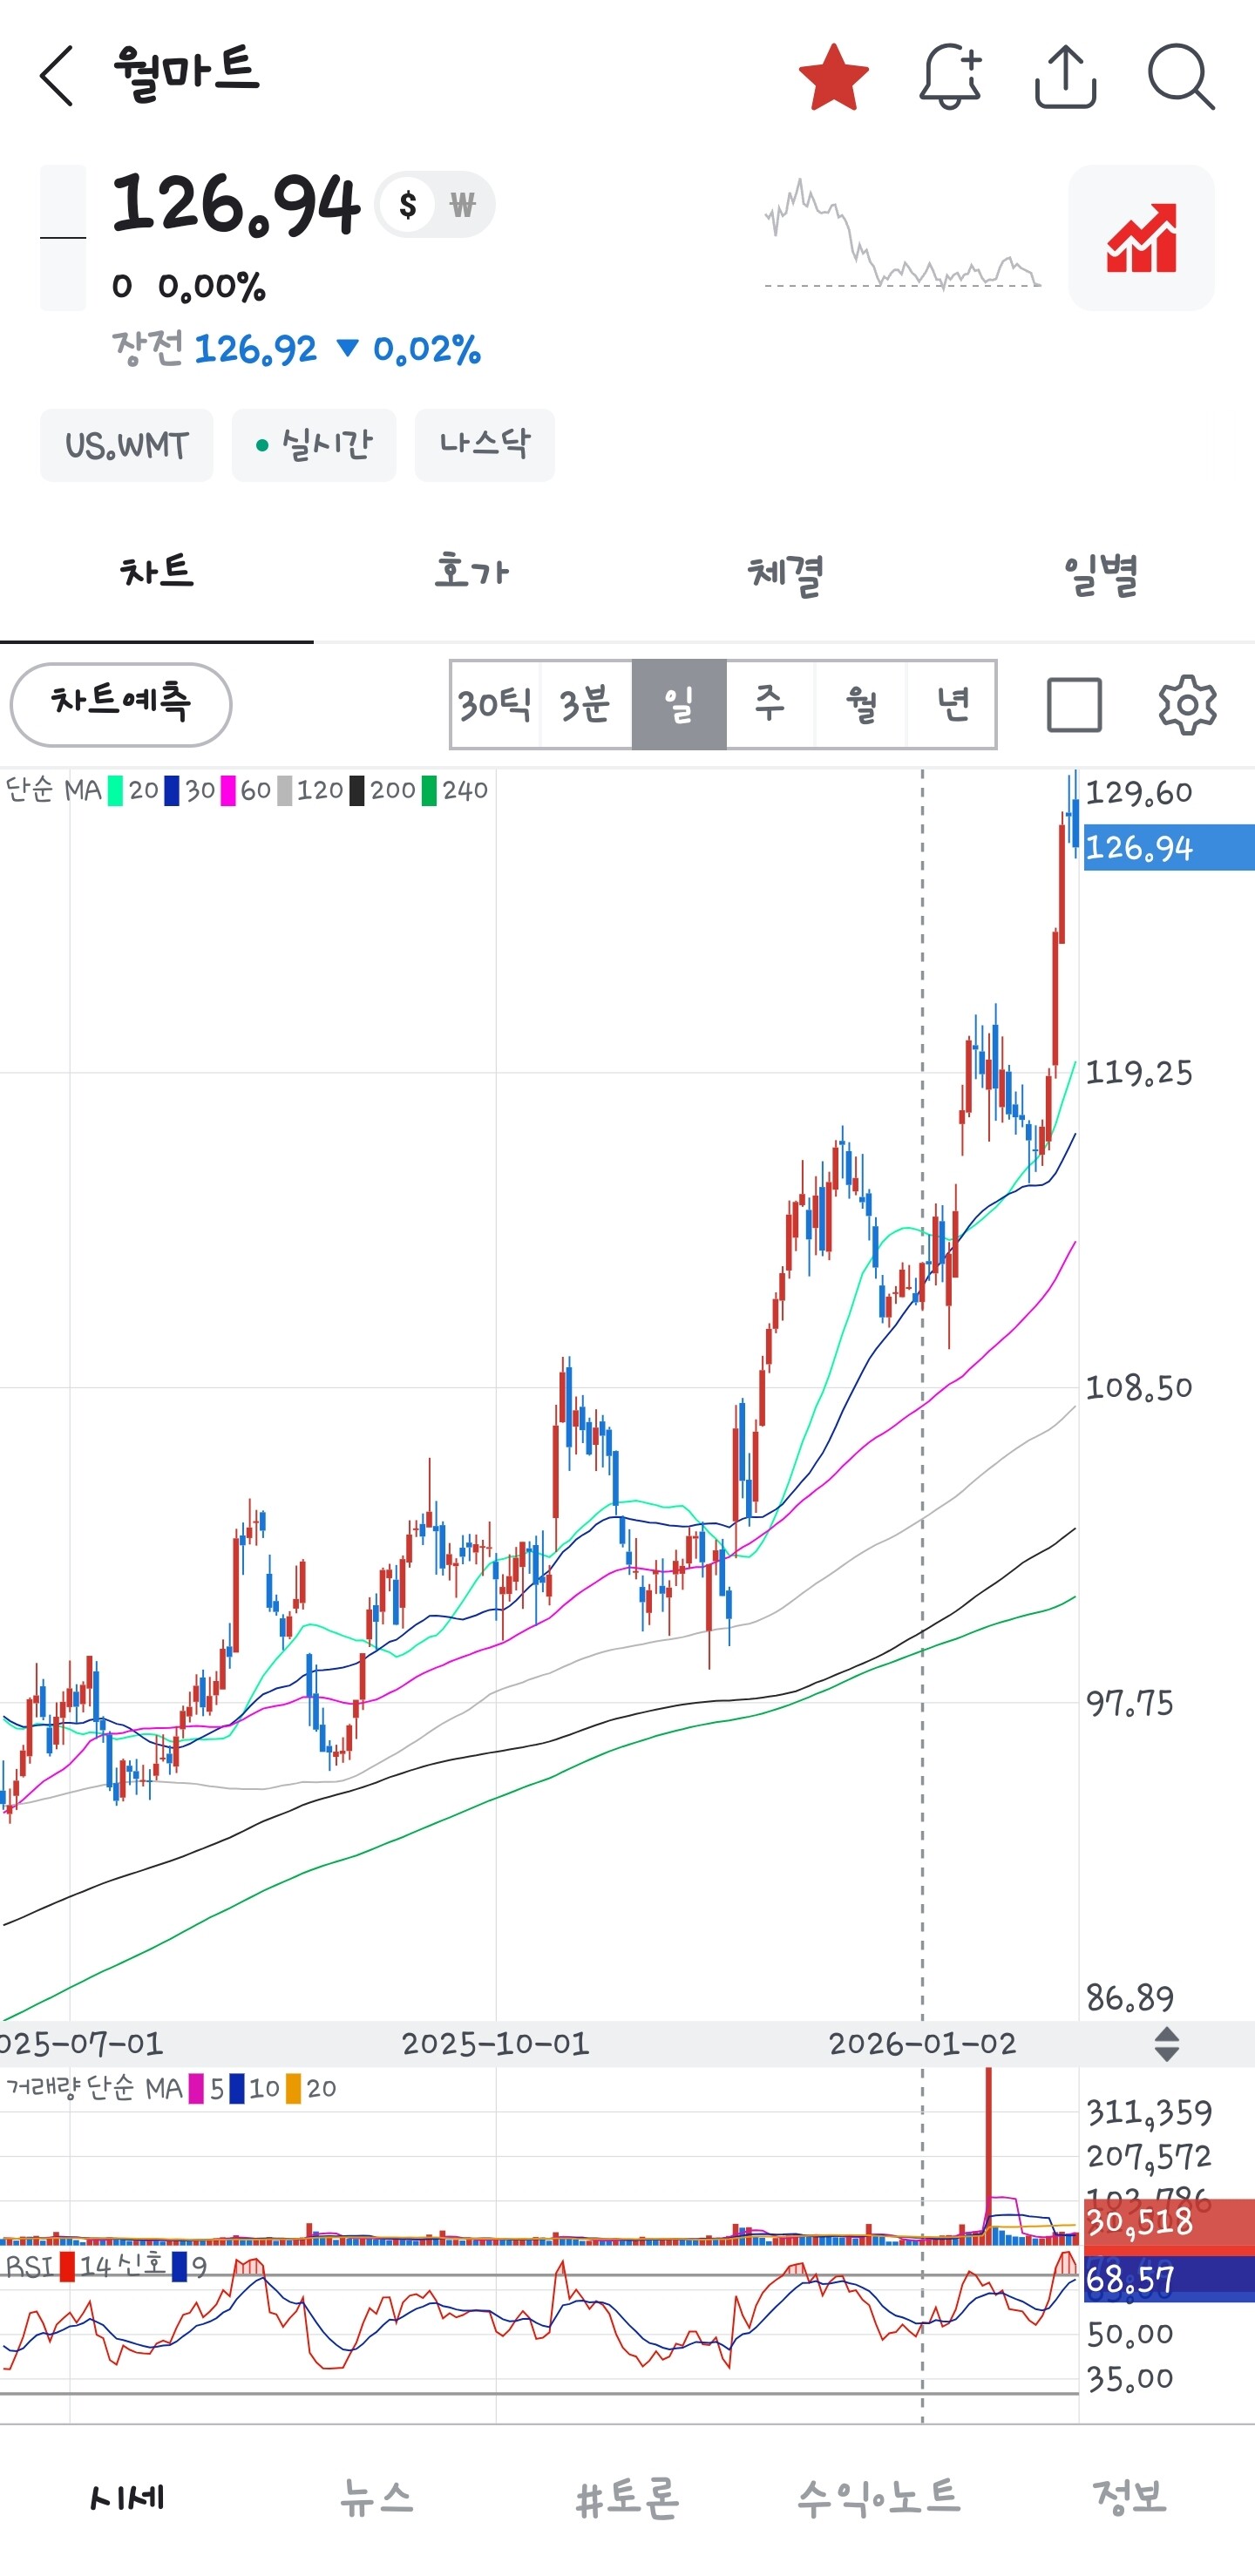Image resolution: width=1255 pixels, height=2576 pixels.
Task: Click the volume MA 5 magenta swatch
Action: 196,2088
